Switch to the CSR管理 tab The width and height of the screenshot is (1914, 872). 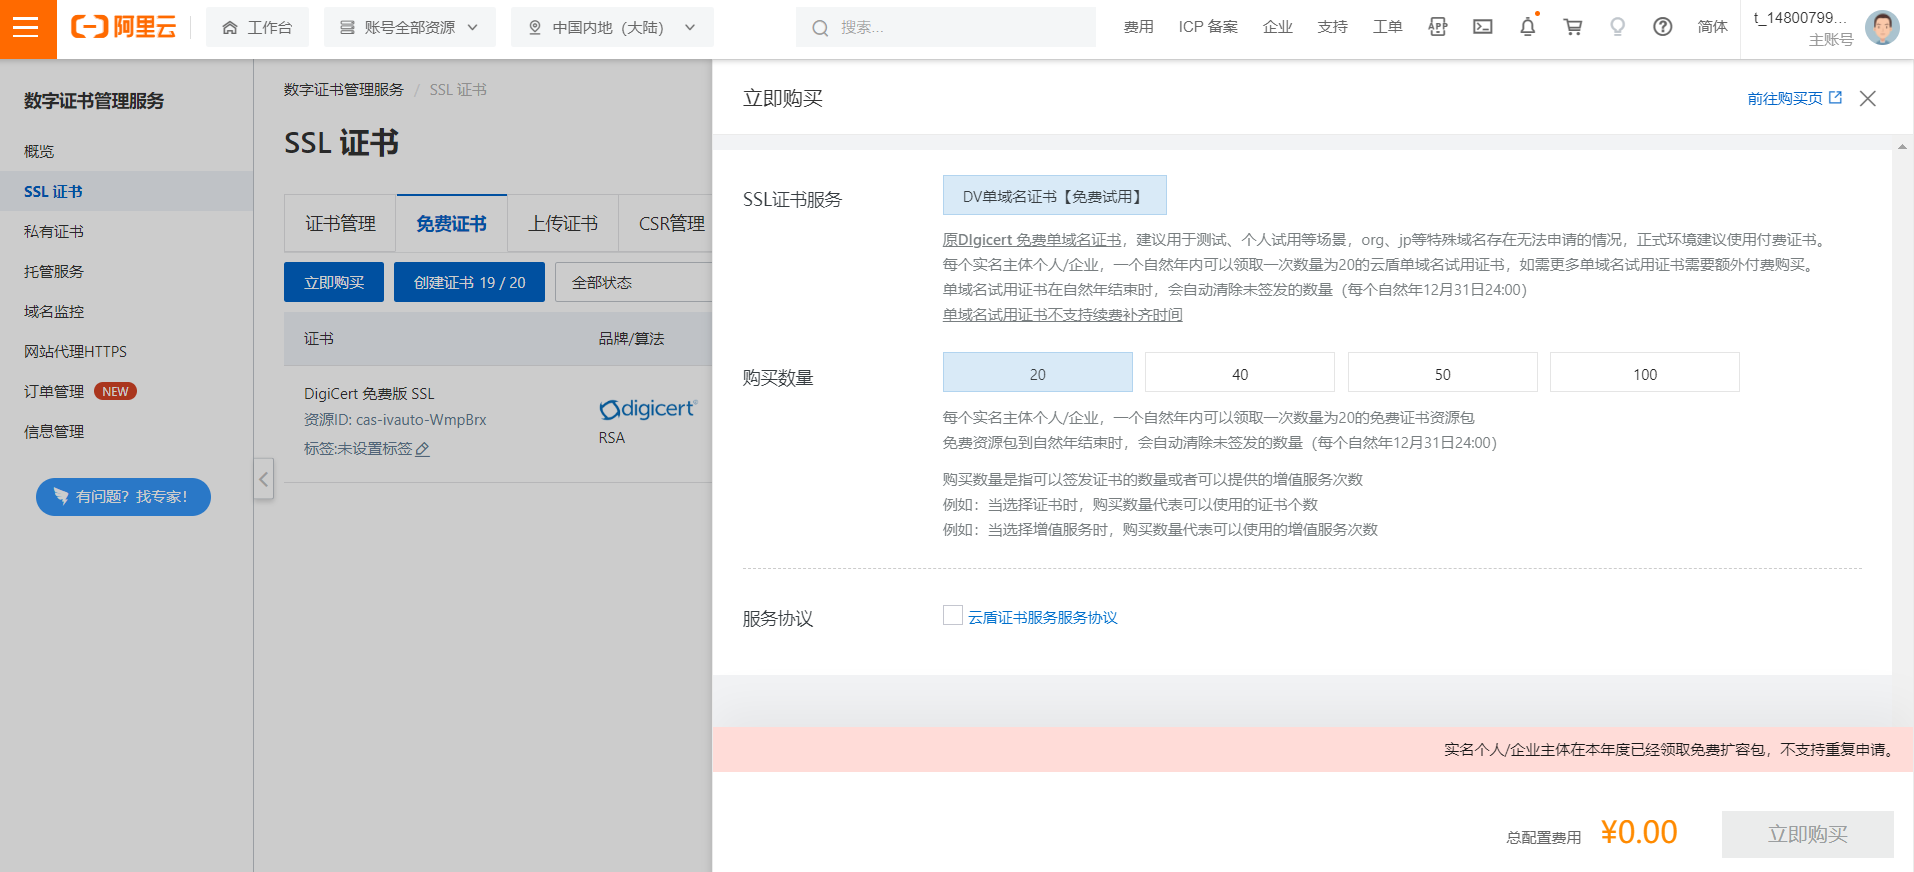tap(671, 223)
